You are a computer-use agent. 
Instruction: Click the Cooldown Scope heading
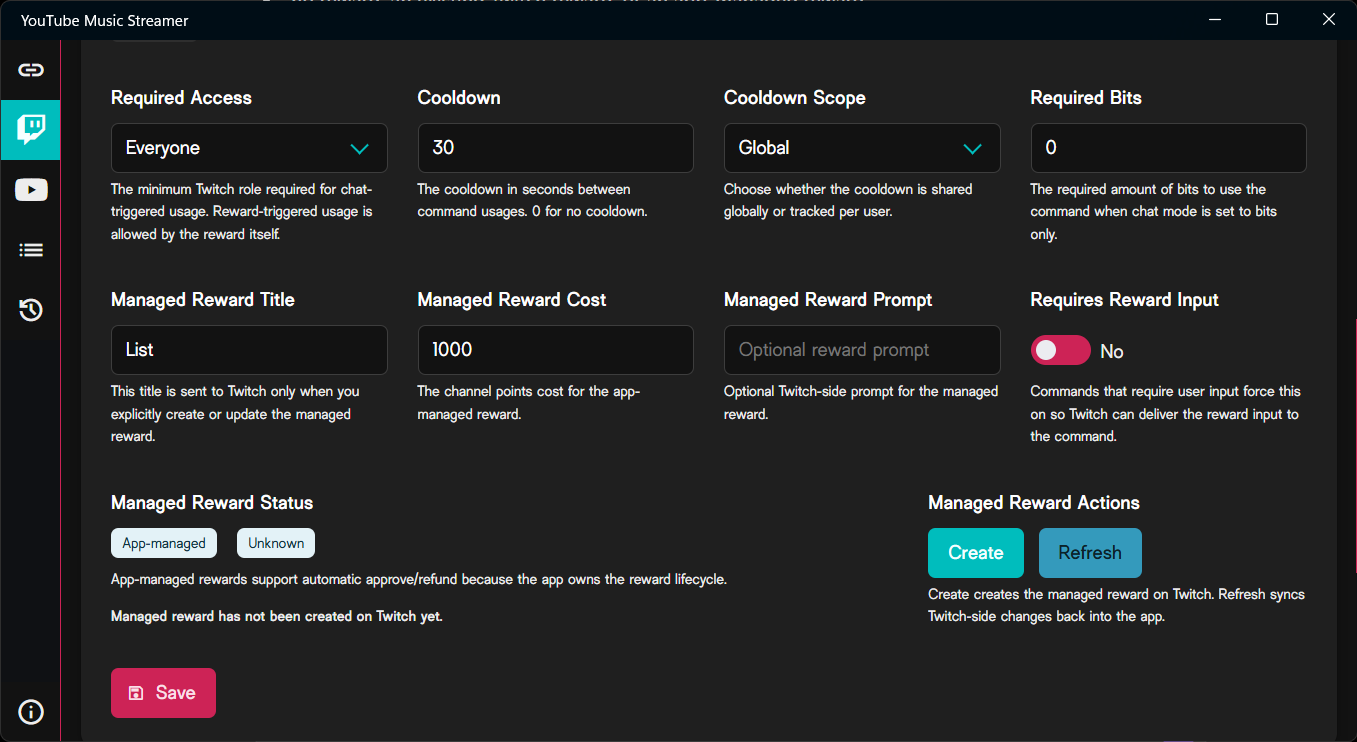[x=795, y=98]
